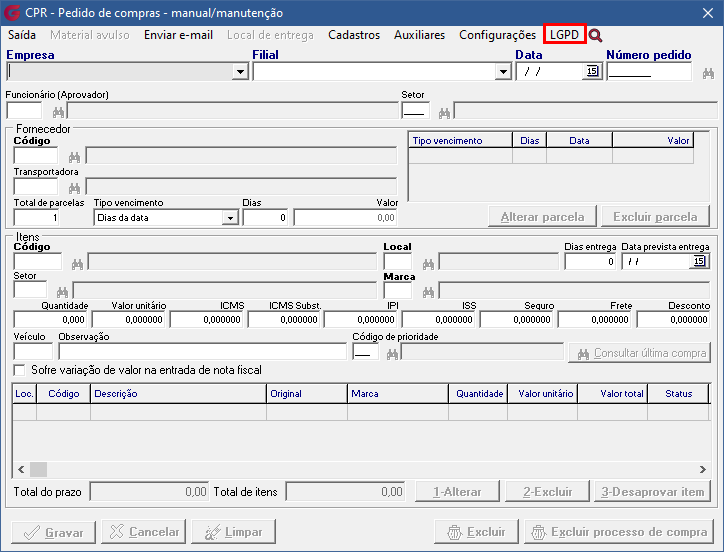Click the Total de parcelas field
Viewport: 724px width, 552px height.
pyautogui.click(x=36, y=218)
